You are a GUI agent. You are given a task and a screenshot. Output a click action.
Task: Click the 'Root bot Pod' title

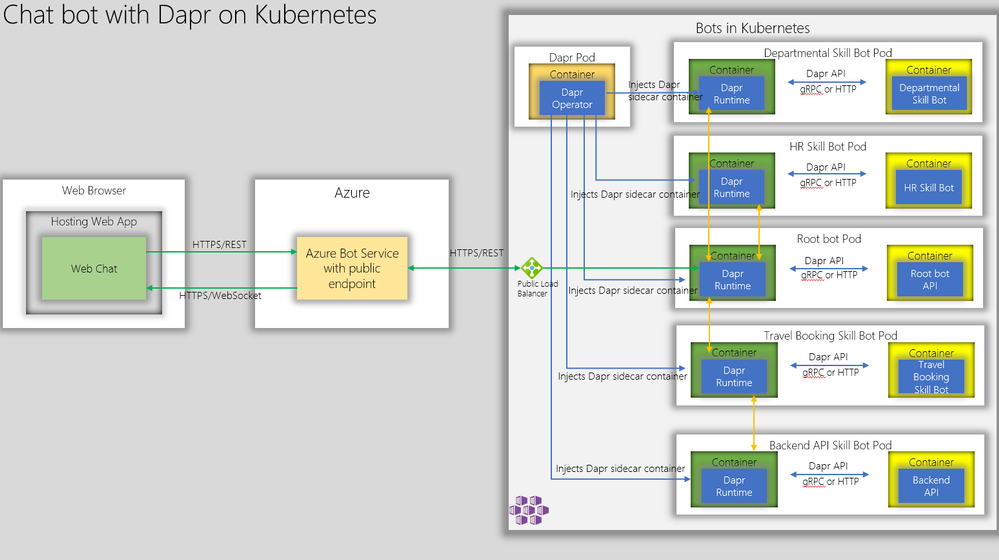tap(829, 239)
